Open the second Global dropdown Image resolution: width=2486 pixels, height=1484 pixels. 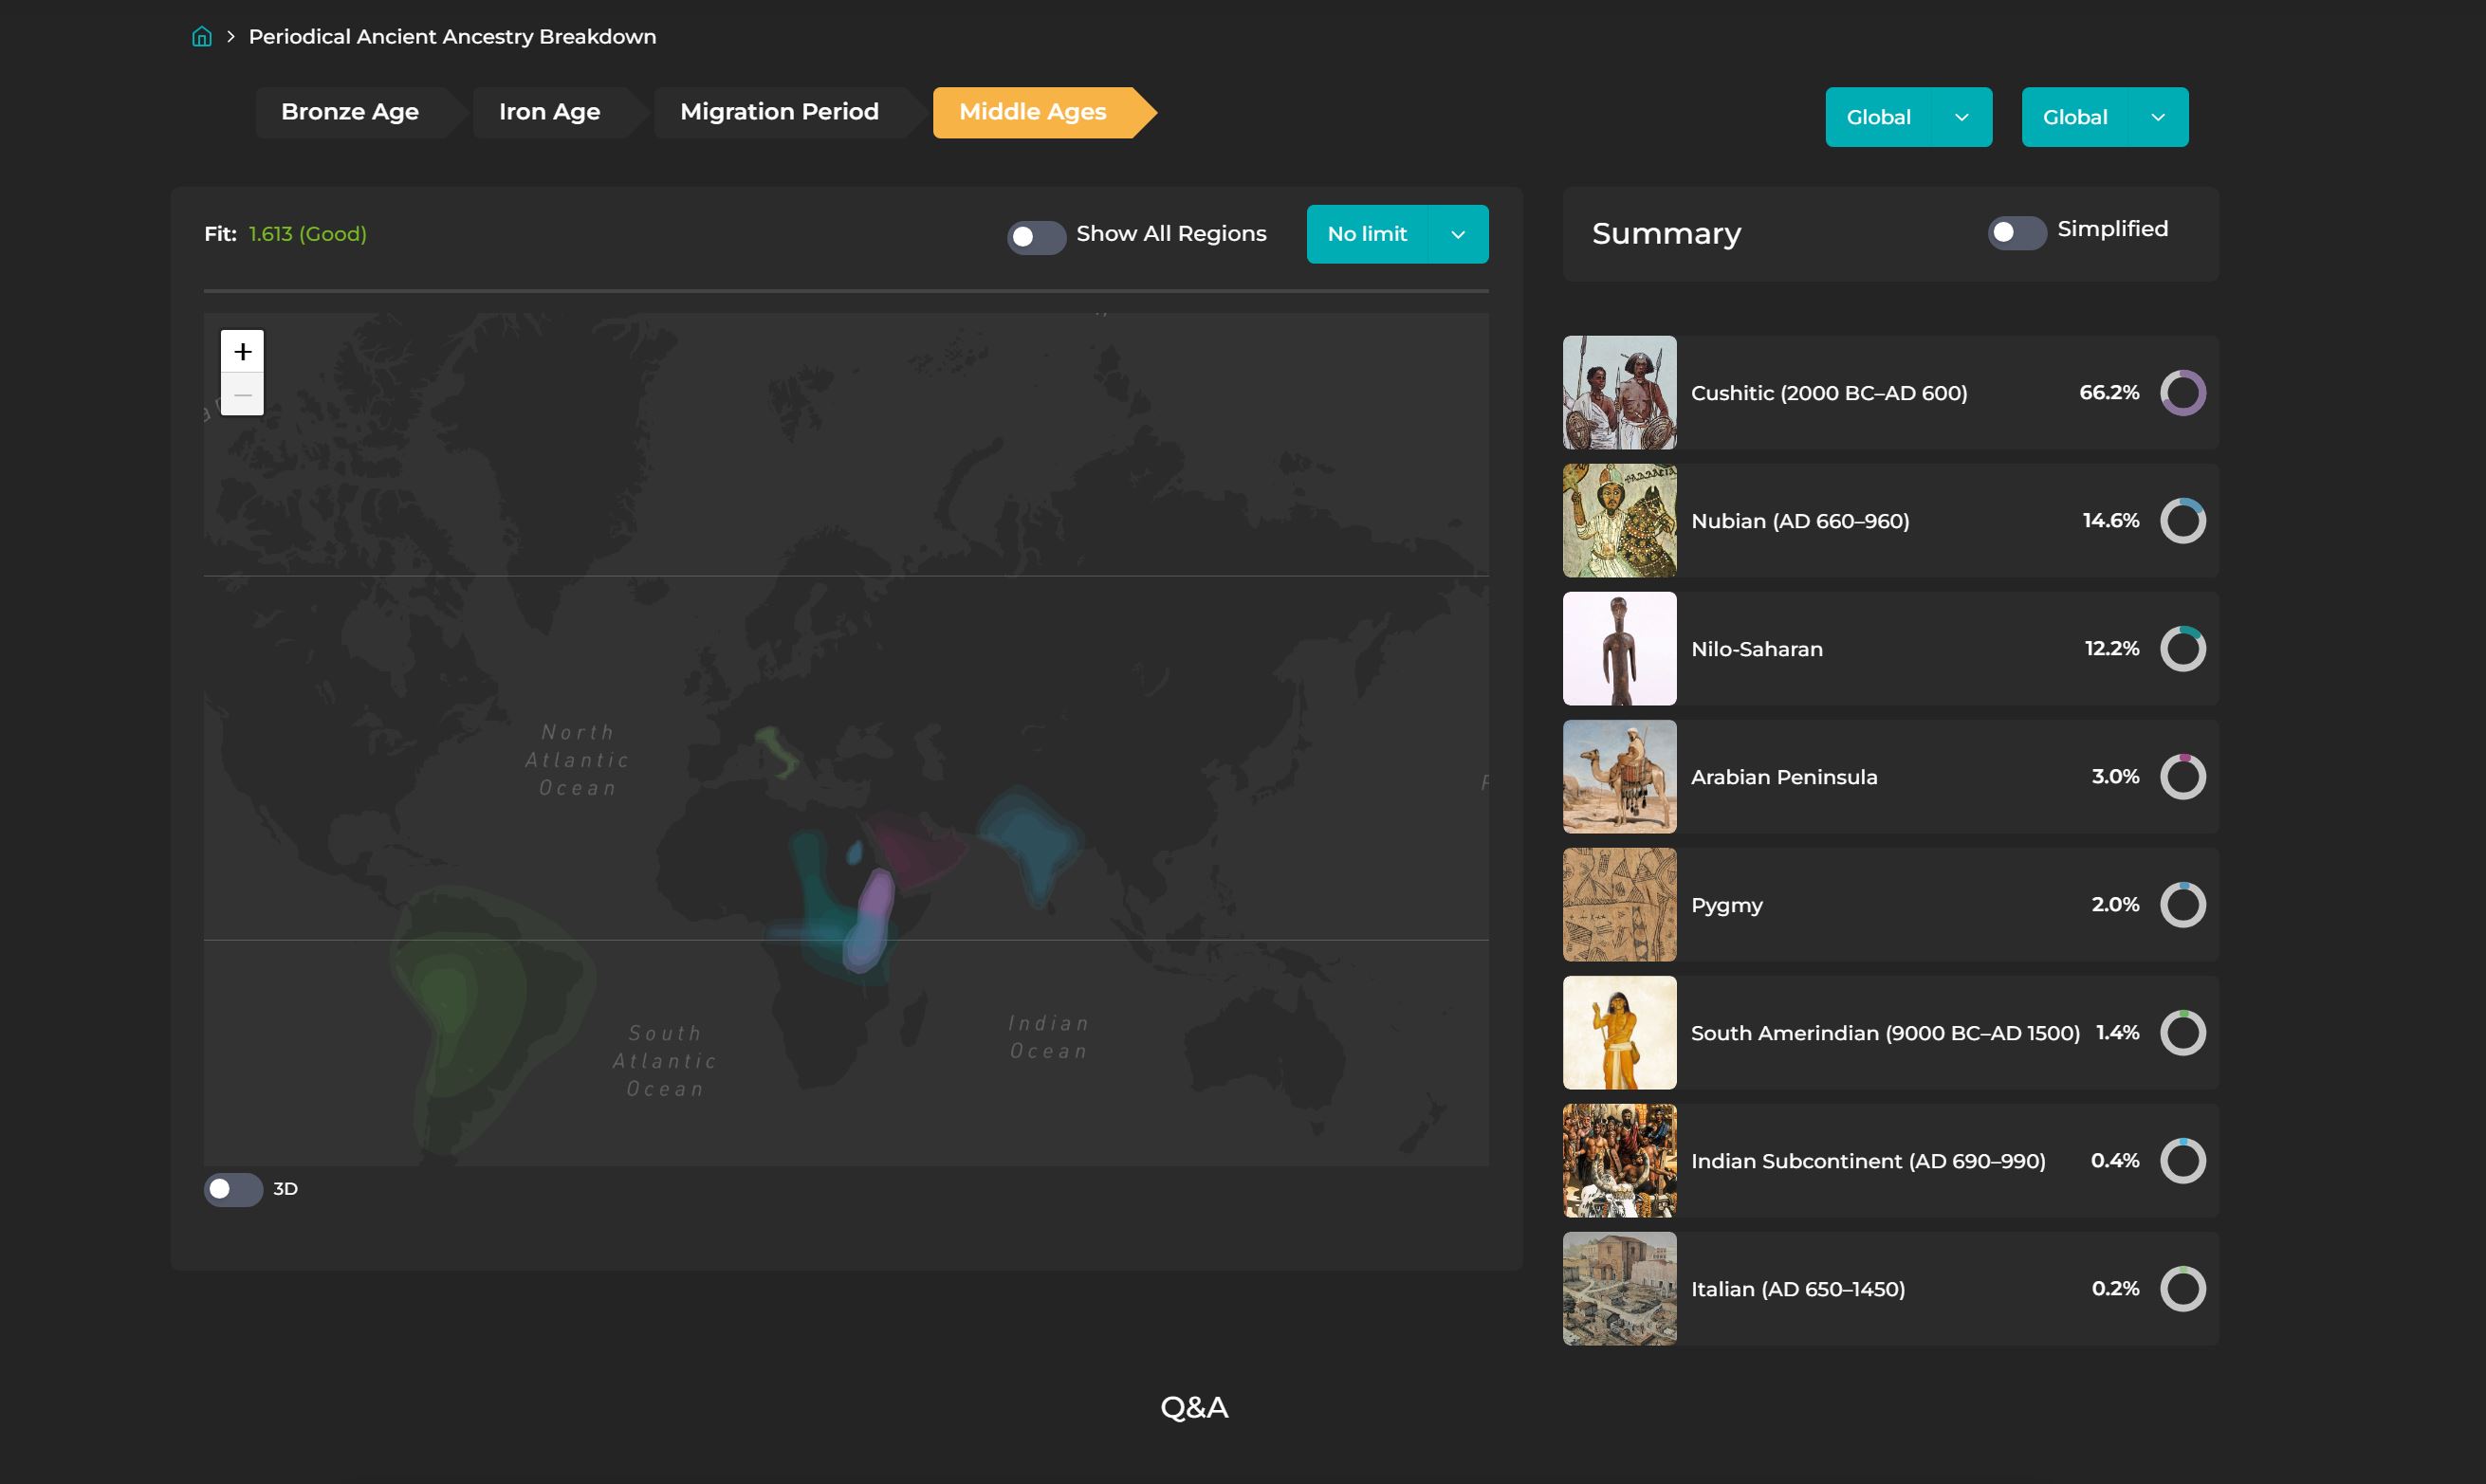(2104, 117)
